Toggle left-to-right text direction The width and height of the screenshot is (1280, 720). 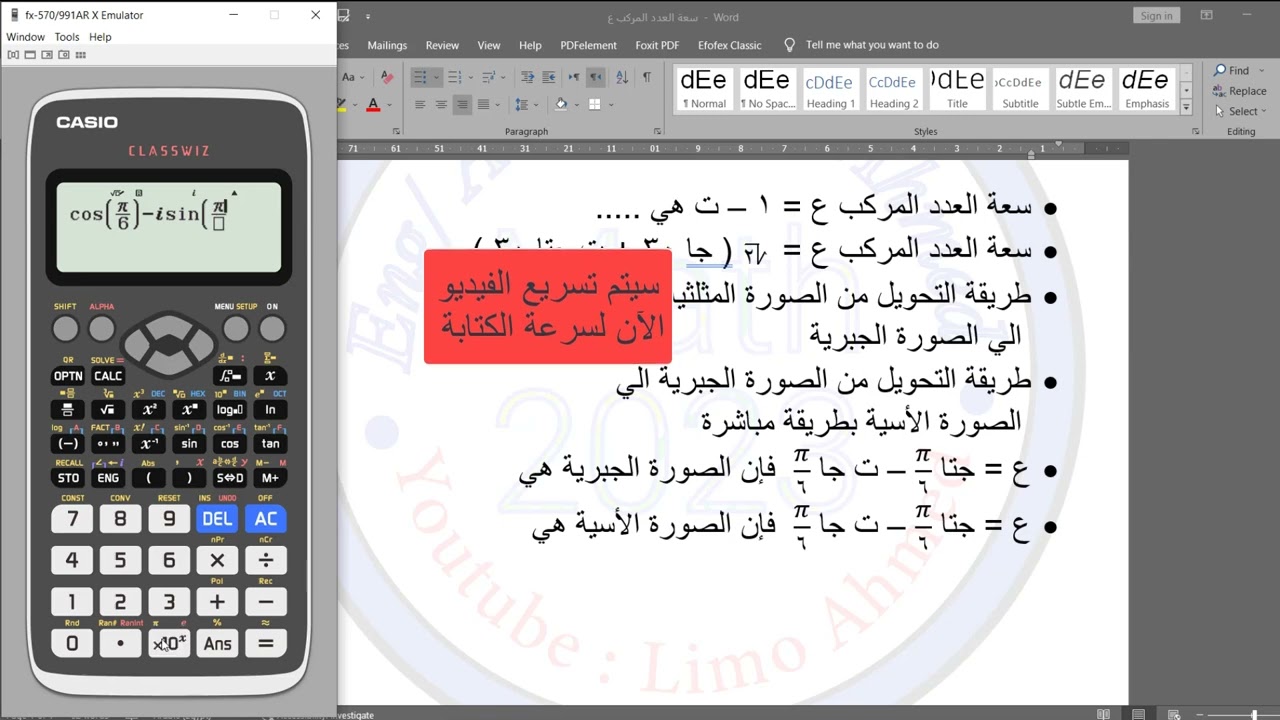tap(574, 77)
